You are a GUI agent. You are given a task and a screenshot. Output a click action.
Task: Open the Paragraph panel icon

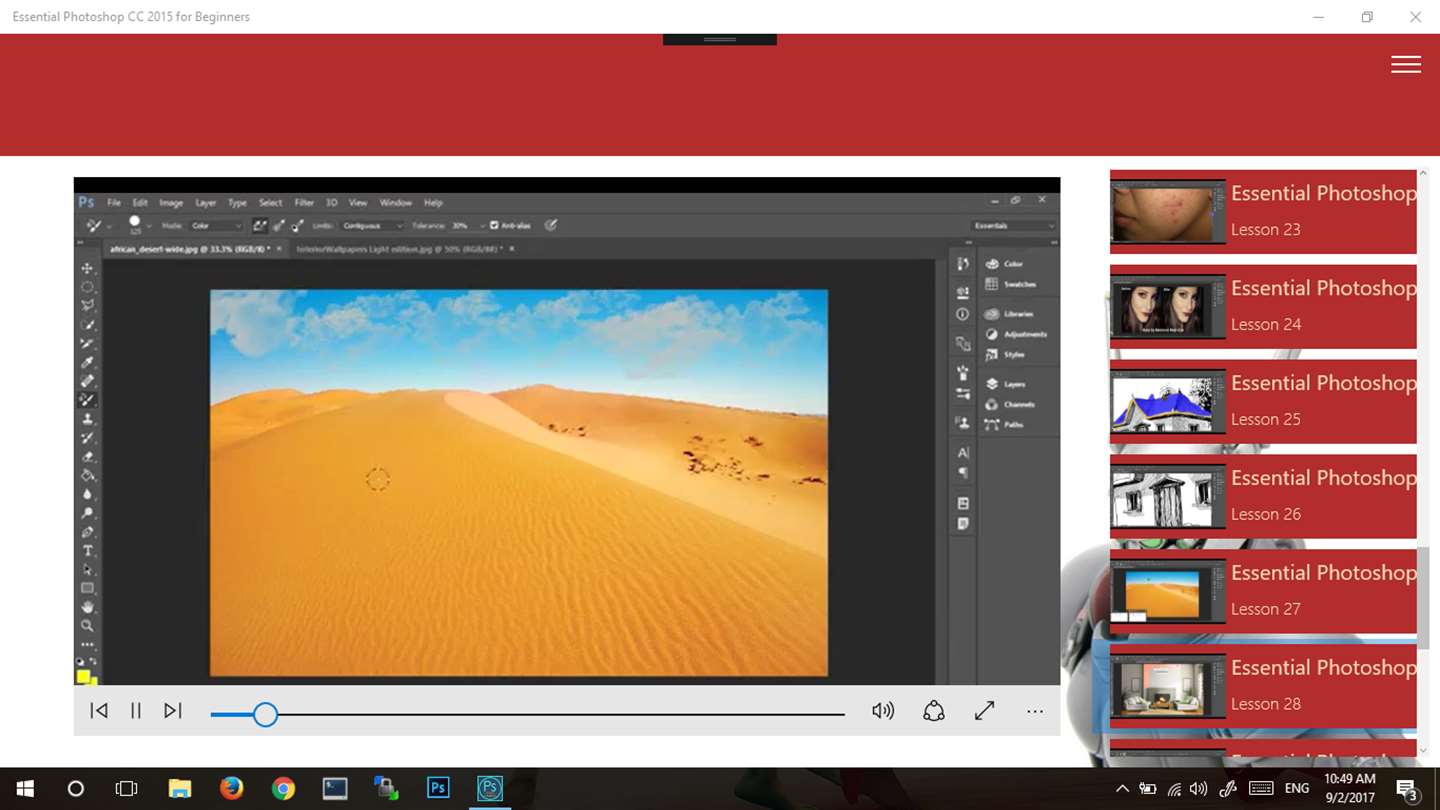[x=963, y=473]
